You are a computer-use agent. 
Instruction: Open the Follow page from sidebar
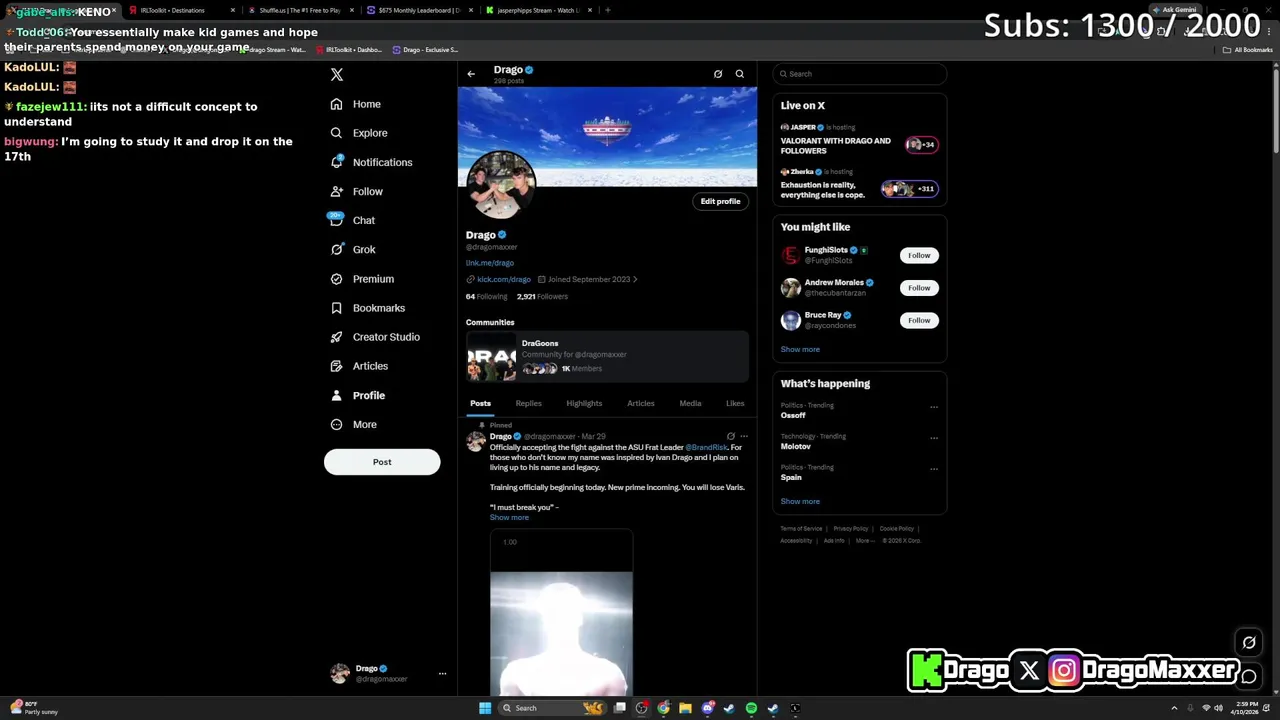(x=357, y=191)
